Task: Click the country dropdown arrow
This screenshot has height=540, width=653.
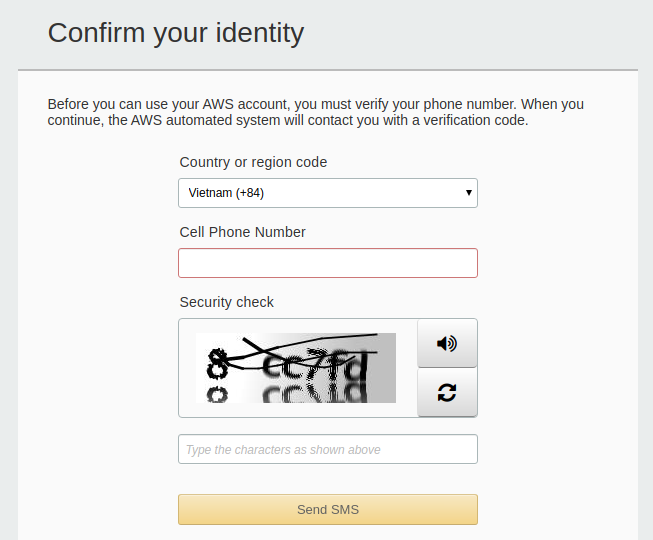Action: (469, 193)
